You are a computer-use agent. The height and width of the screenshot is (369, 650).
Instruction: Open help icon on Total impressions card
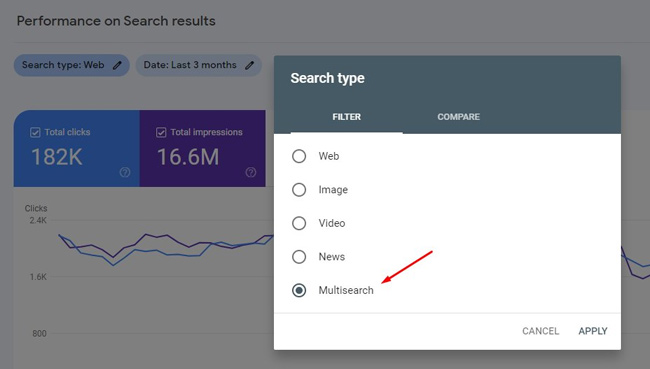(x=250, y=172)
